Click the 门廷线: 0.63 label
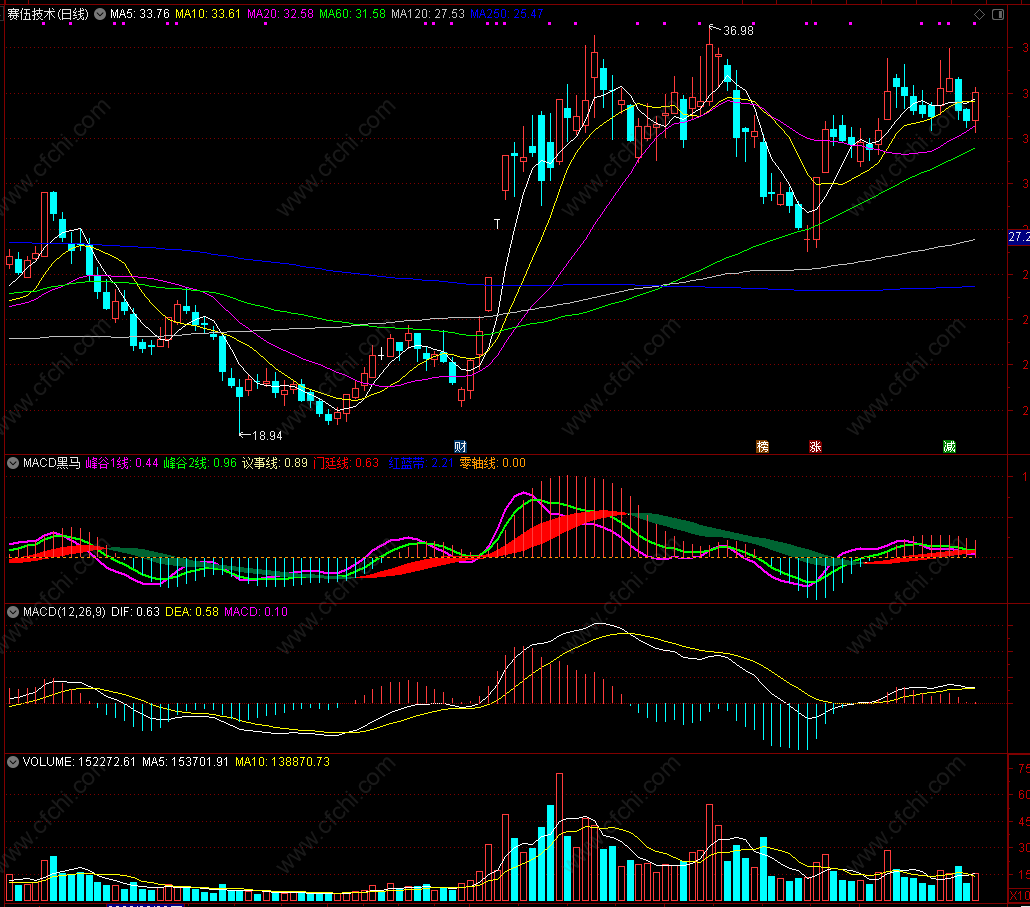The image size is (1030, 907). click(346, 463)
